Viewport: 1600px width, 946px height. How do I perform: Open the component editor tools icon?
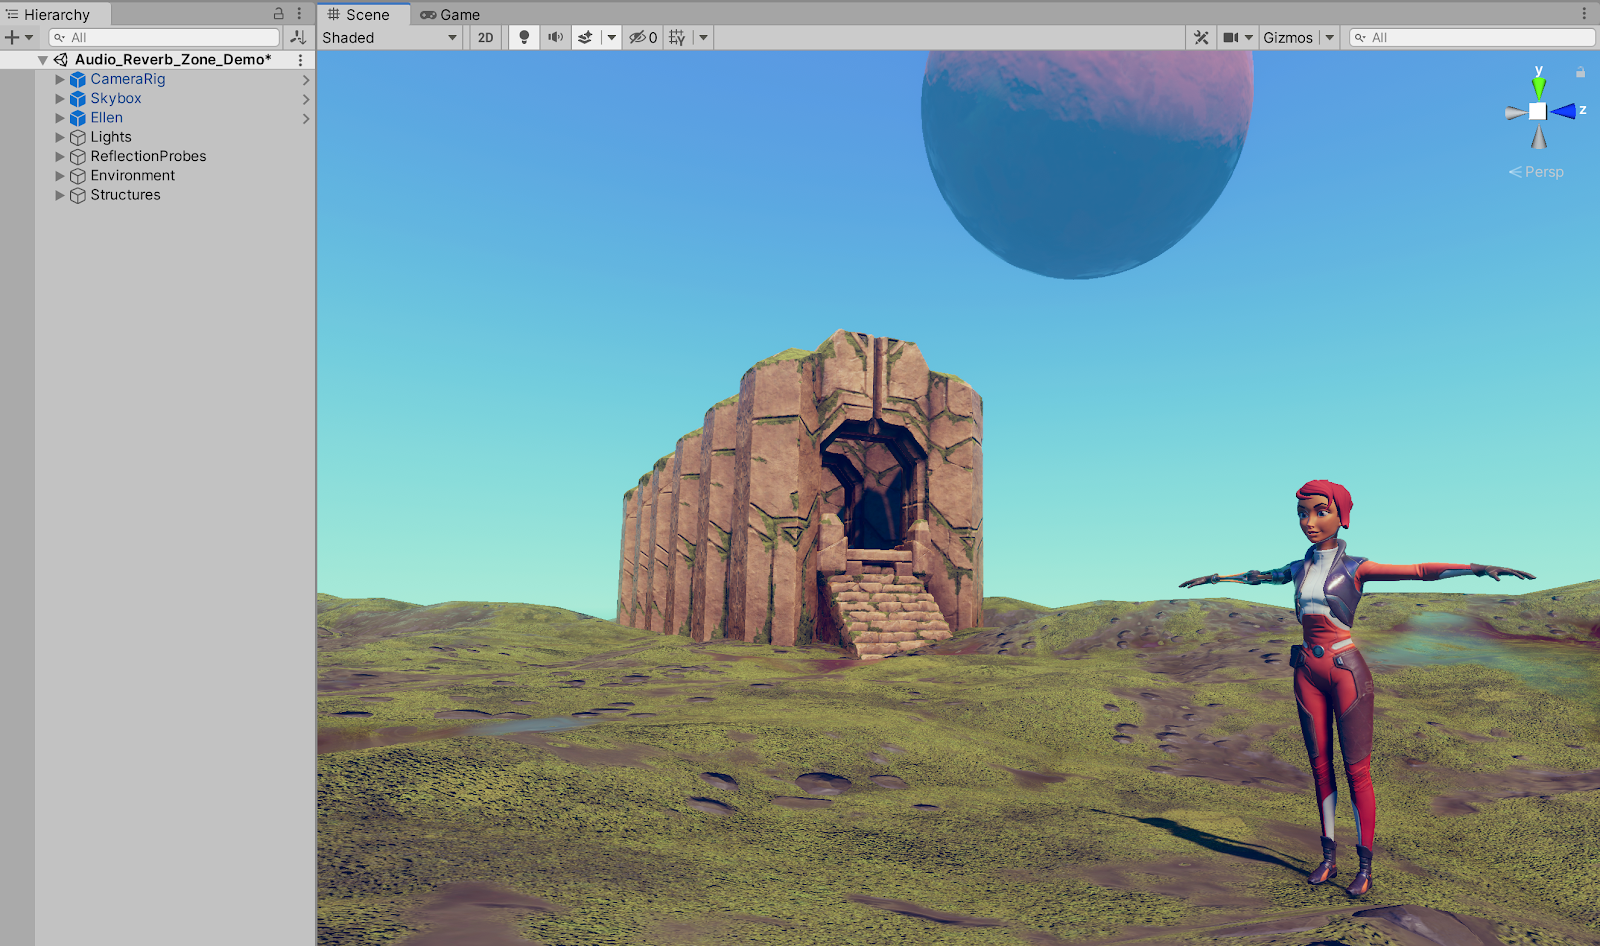tap(1201, 38)
